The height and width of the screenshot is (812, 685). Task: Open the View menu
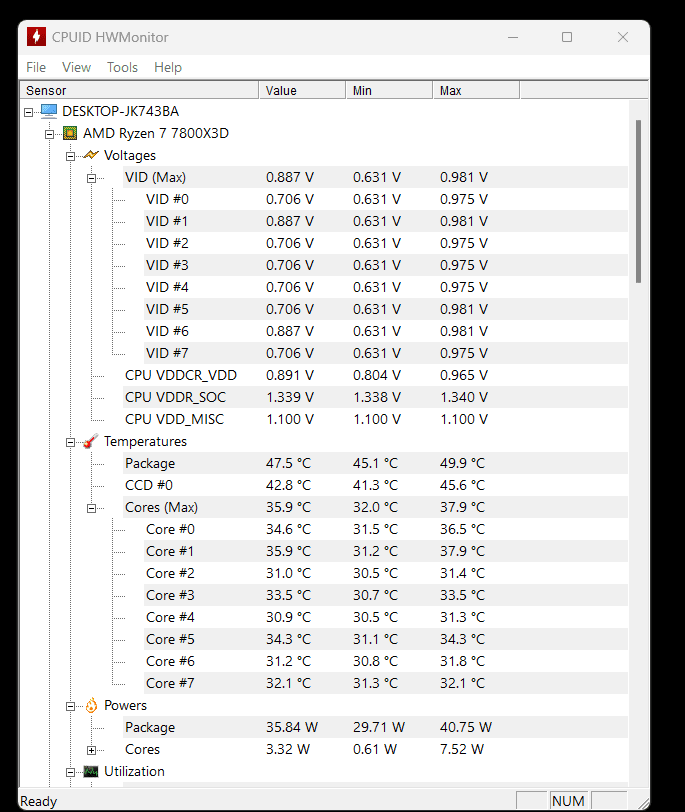pos(76,67)
